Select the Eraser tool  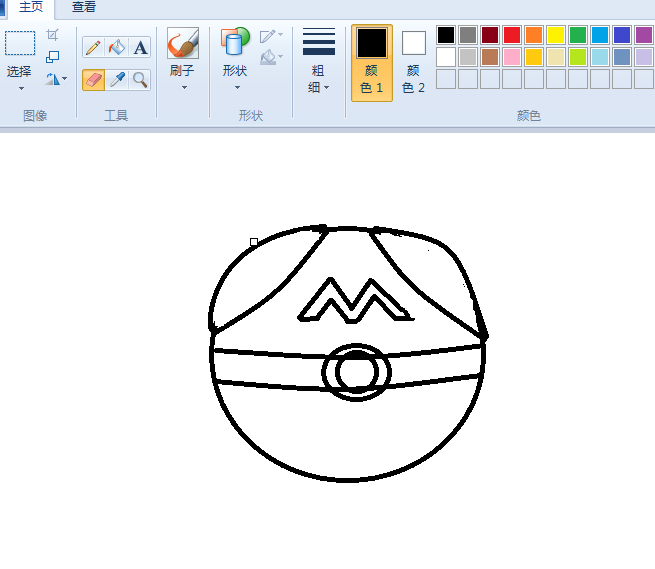tap(93, 80)
